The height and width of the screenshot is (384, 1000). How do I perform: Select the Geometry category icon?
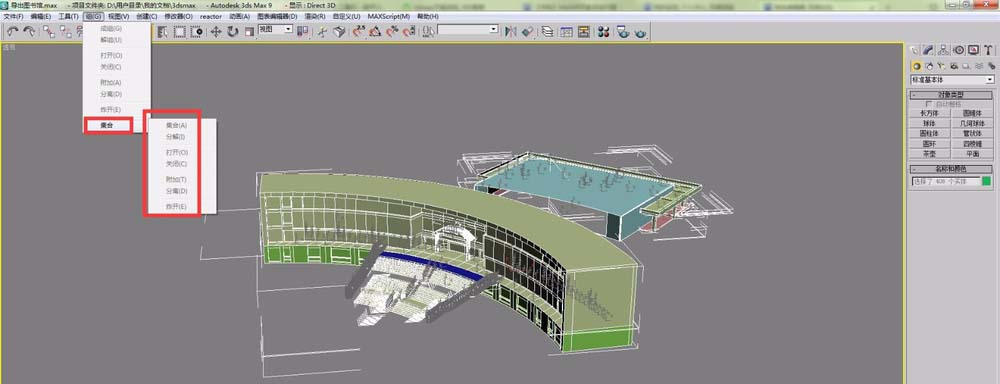tap(916, 66)
